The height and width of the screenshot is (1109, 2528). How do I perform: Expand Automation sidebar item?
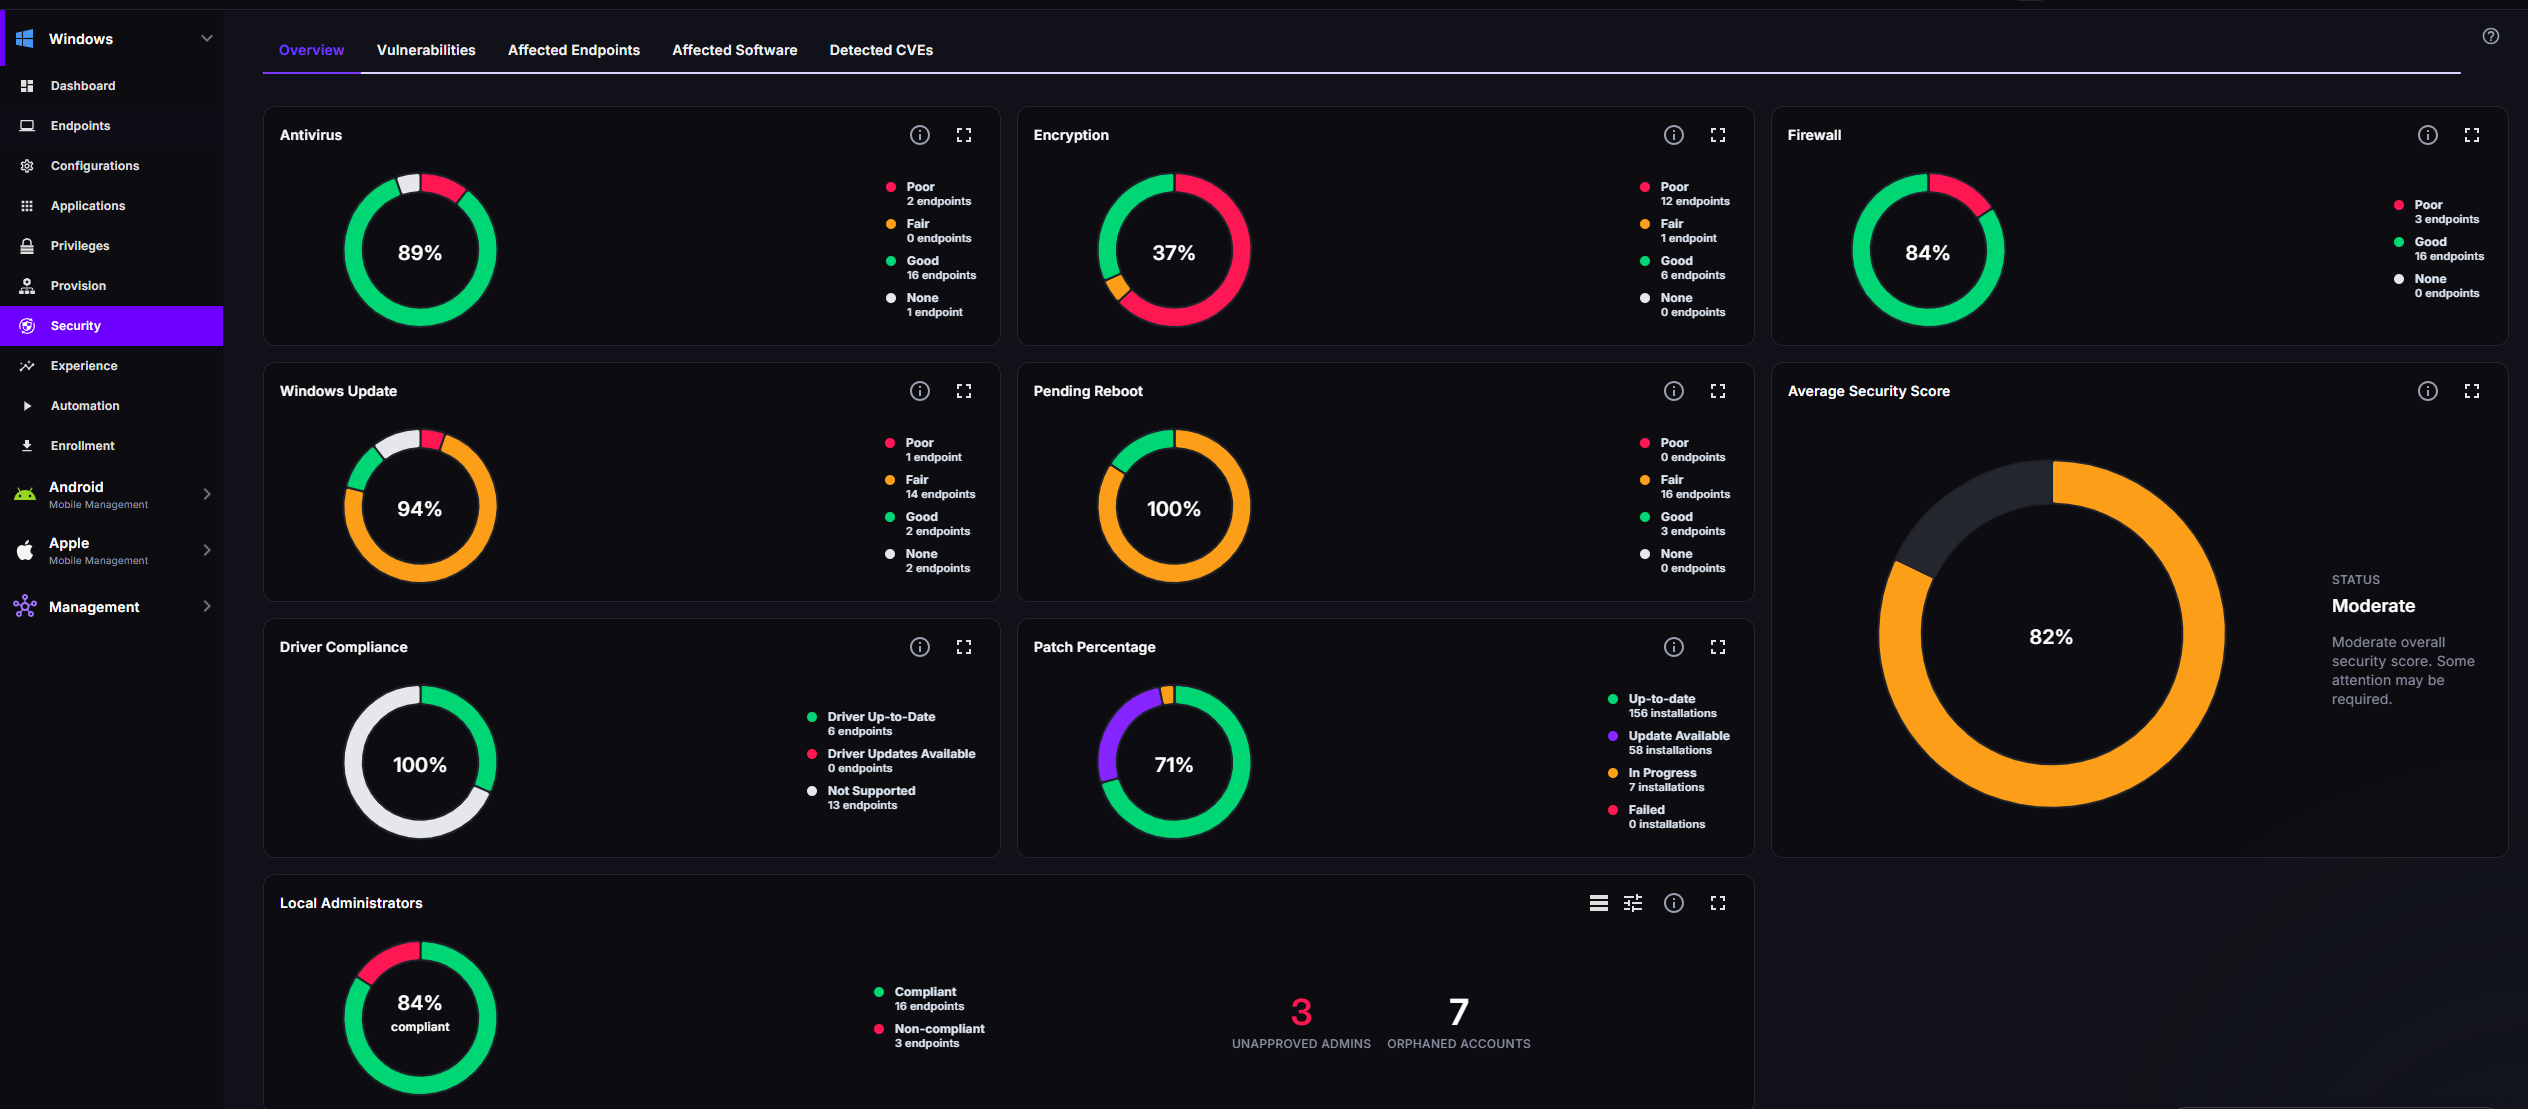click(x=112, y=406)
